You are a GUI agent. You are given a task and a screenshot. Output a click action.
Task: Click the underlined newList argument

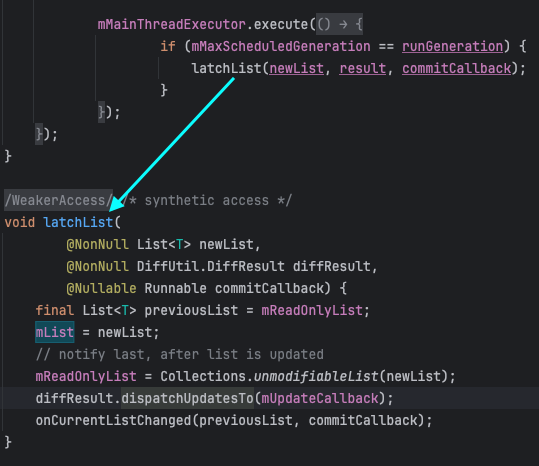(297, 68)
